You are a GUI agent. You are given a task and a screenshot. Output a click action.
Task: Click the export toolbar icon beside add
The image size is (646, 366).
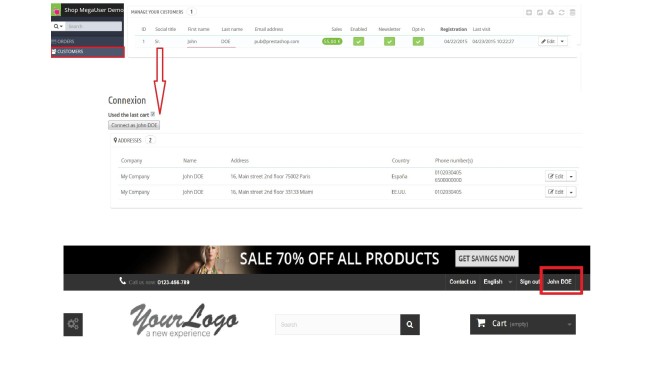(x=540, y=12)
